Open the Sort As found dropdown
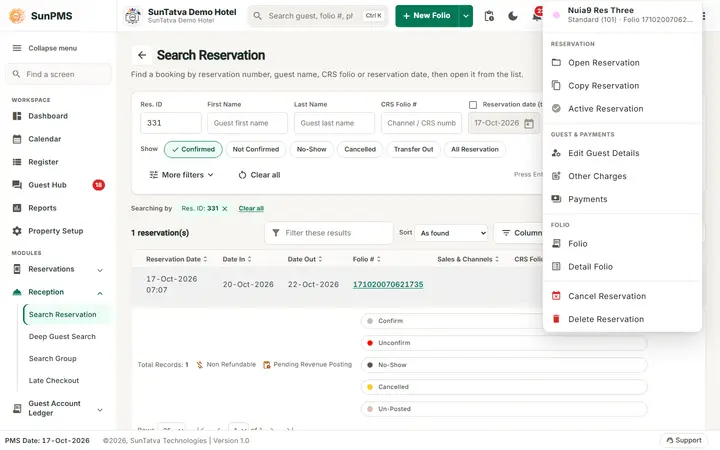 tap(452, 233)
